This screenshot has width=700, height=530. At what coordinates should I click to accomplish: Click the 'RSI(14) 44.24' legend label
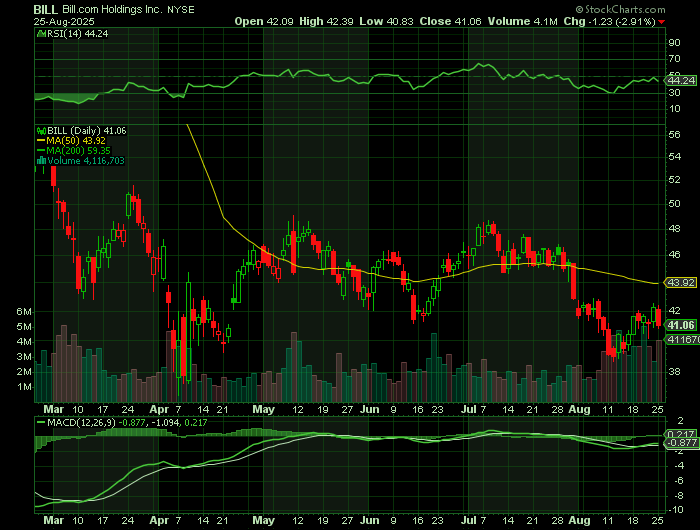77,33
